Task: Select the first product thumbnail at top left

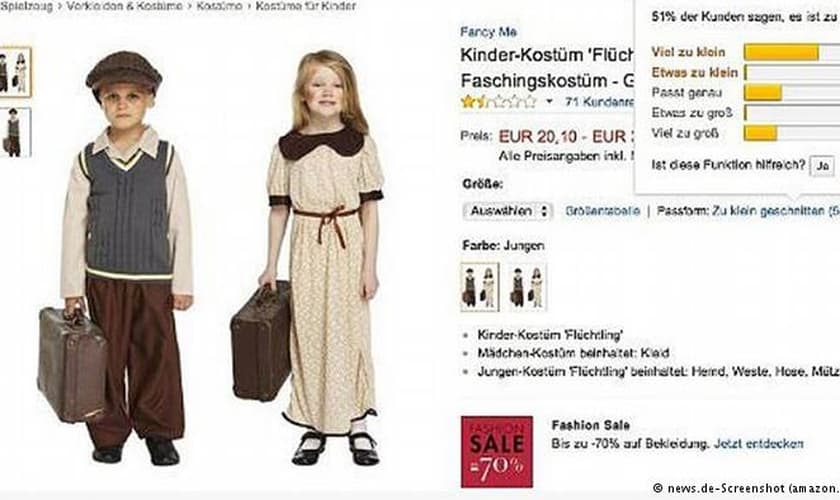Action: click(15, 72)
